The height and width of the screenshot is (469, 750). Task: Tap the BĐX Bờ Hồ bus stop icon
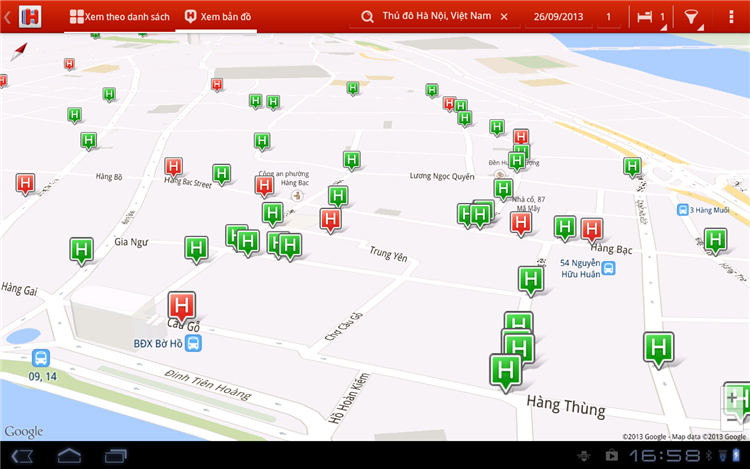[193, 343]
